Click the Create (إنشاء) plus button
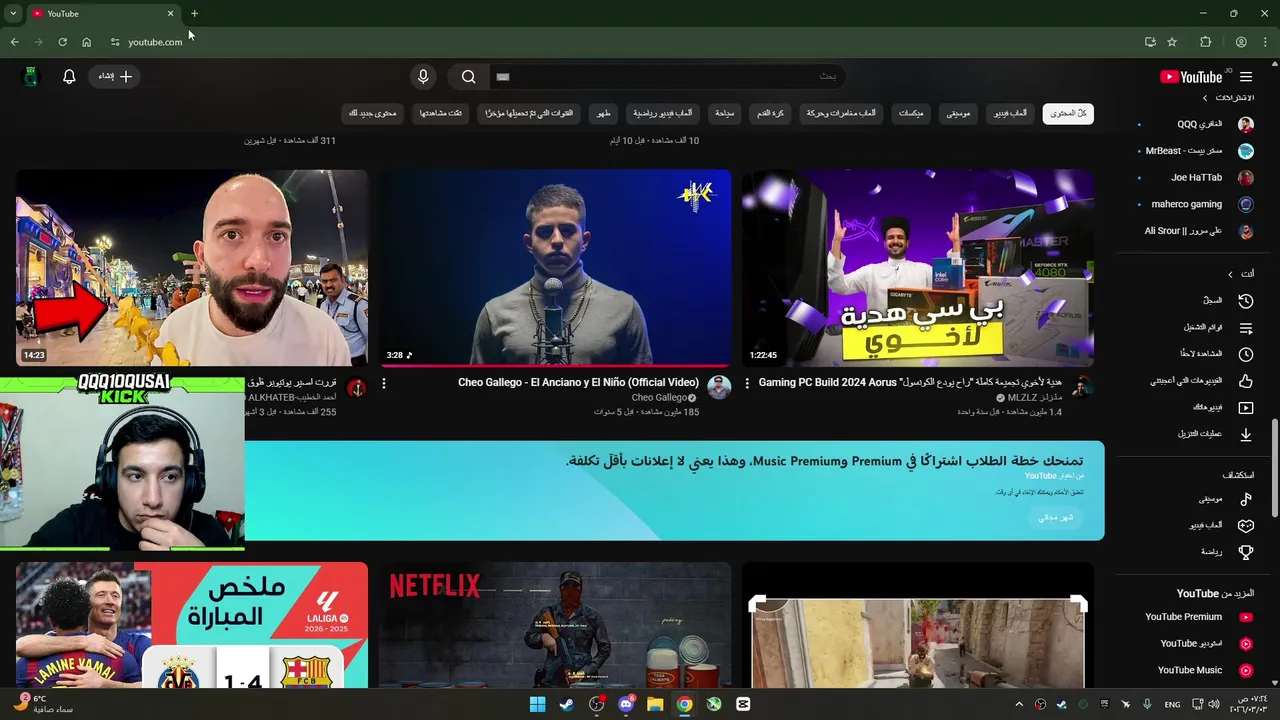The image size is (1280, 720). click(x=115, y=77)
